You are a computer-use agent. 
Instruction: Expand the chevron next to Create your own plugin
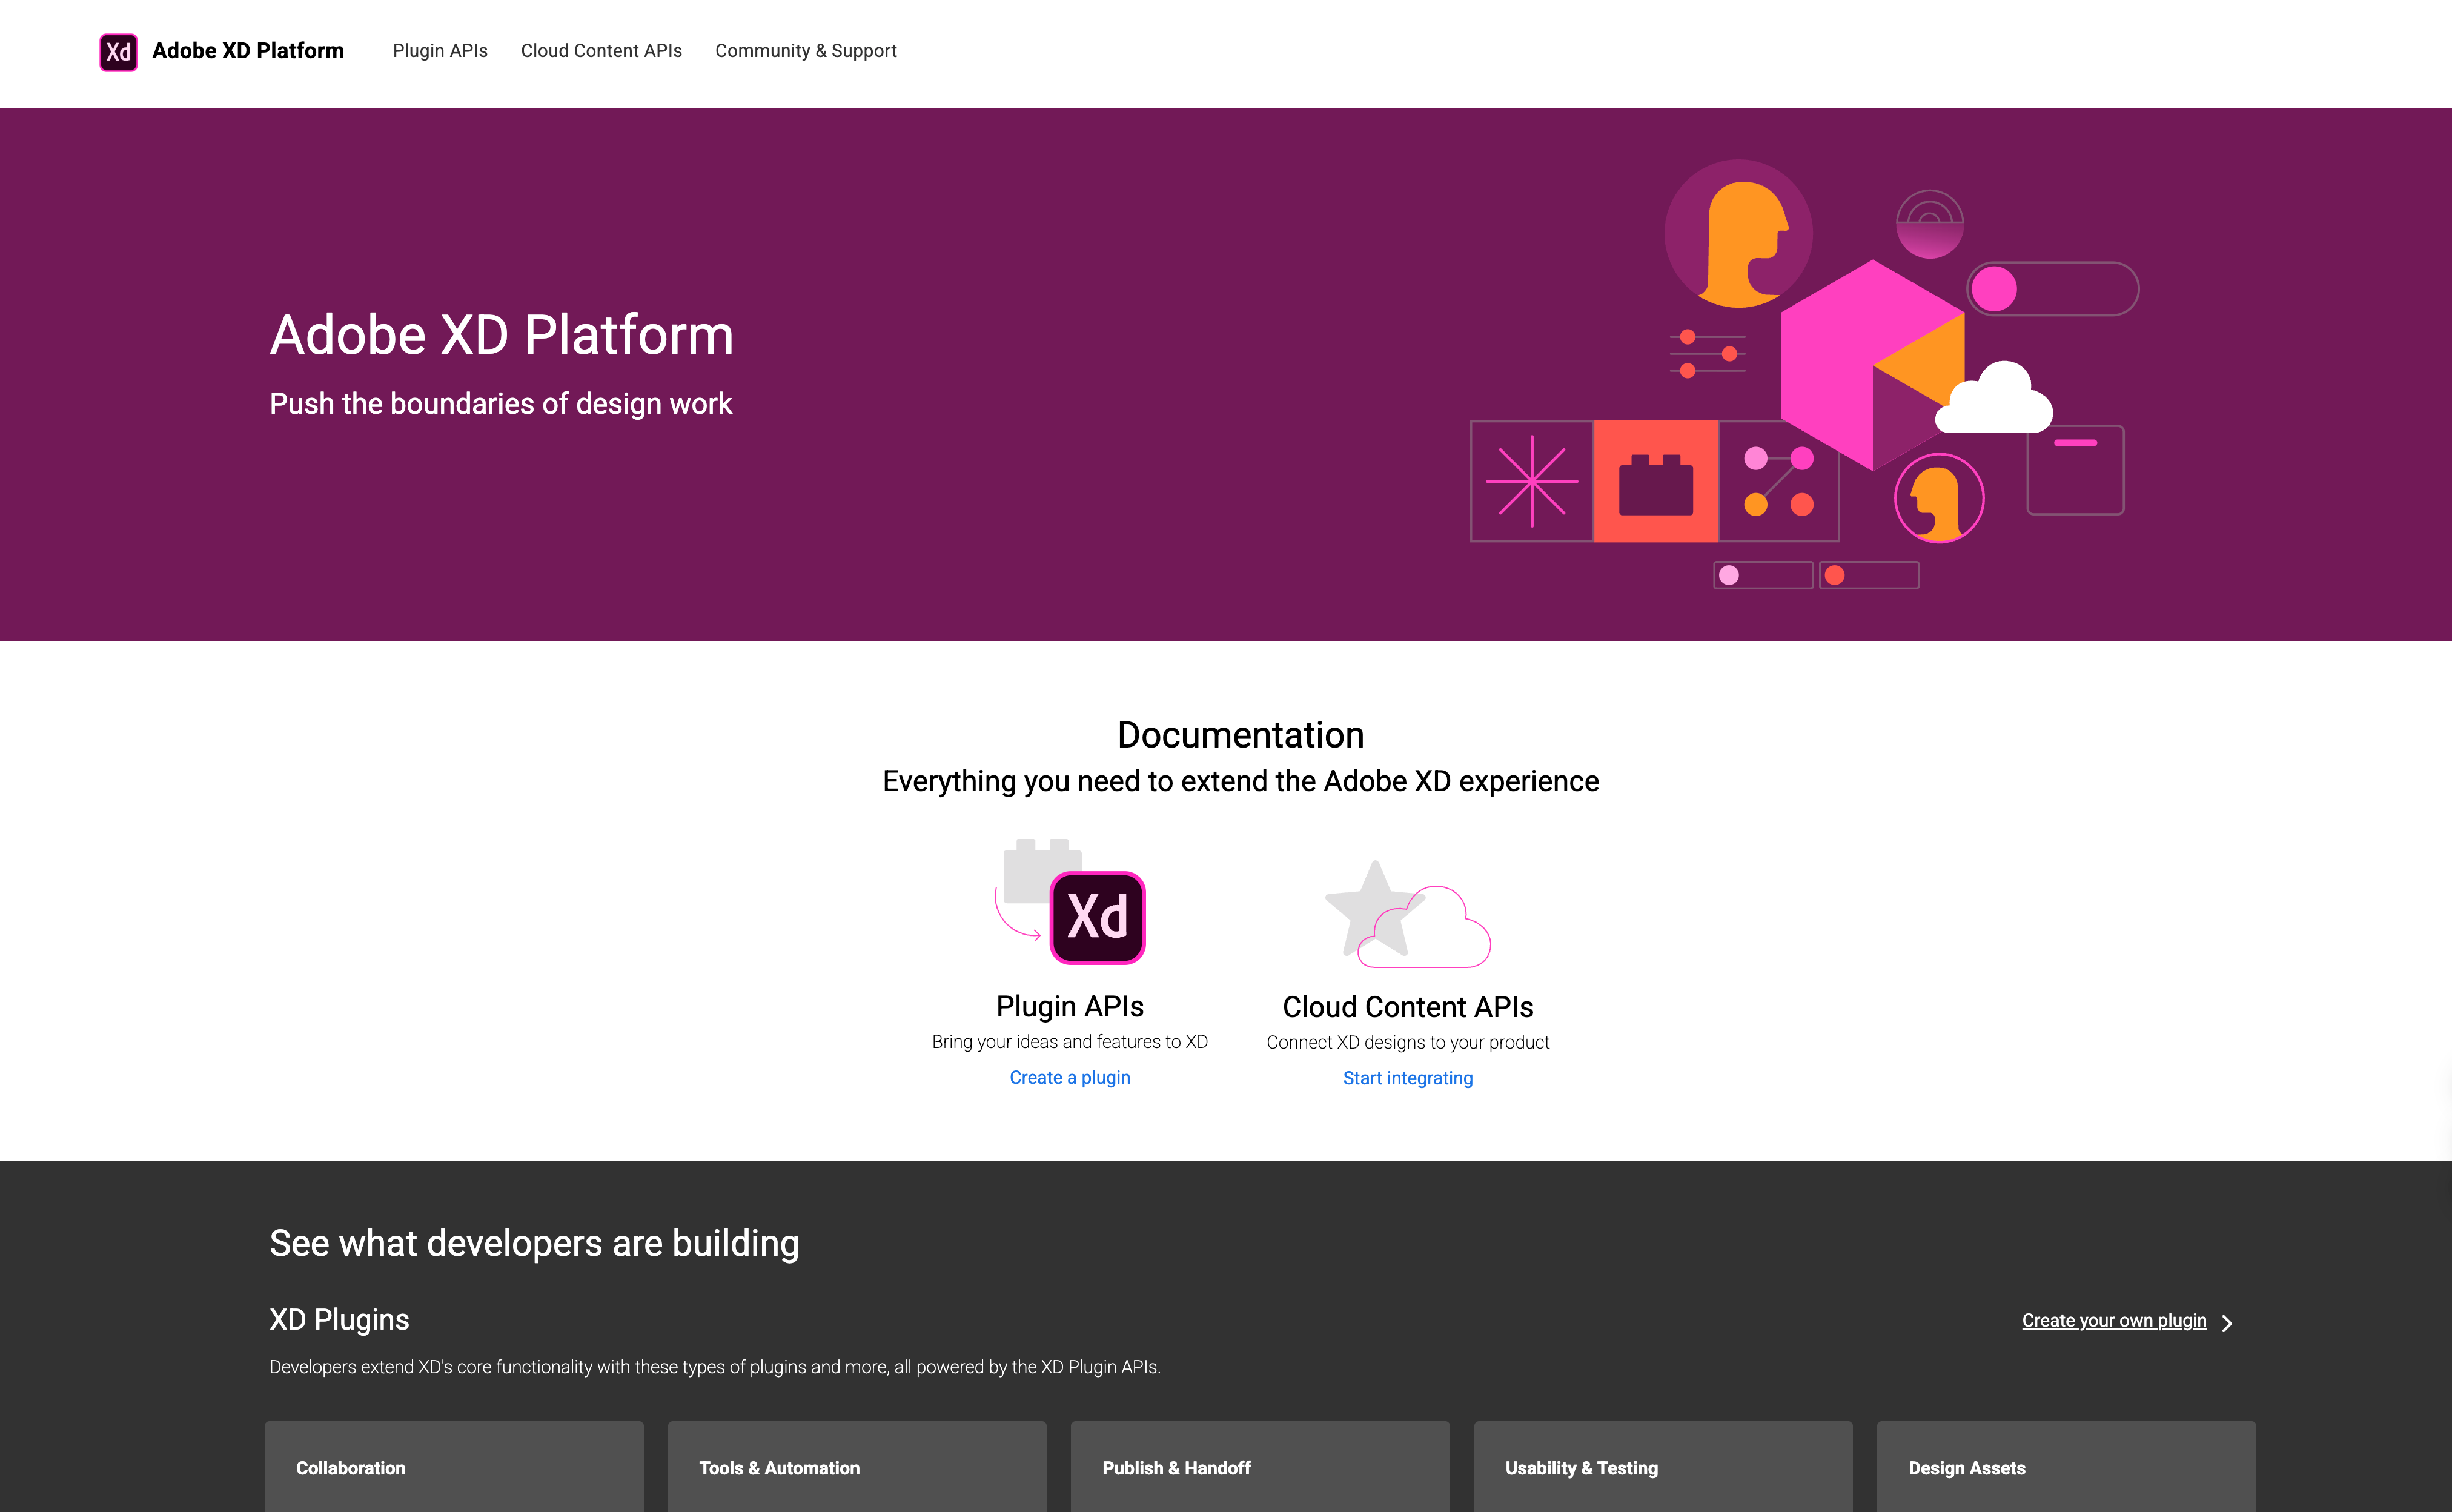pos(2228,1321)
